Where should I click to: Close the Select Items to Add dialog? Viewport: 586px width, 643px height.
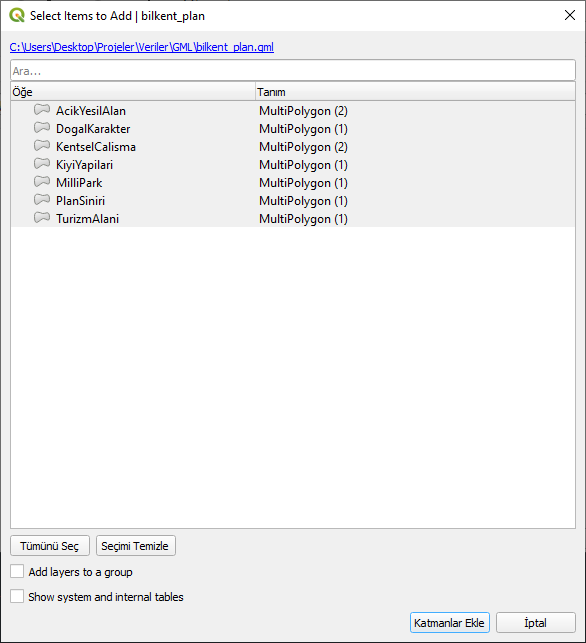point(570,16)
